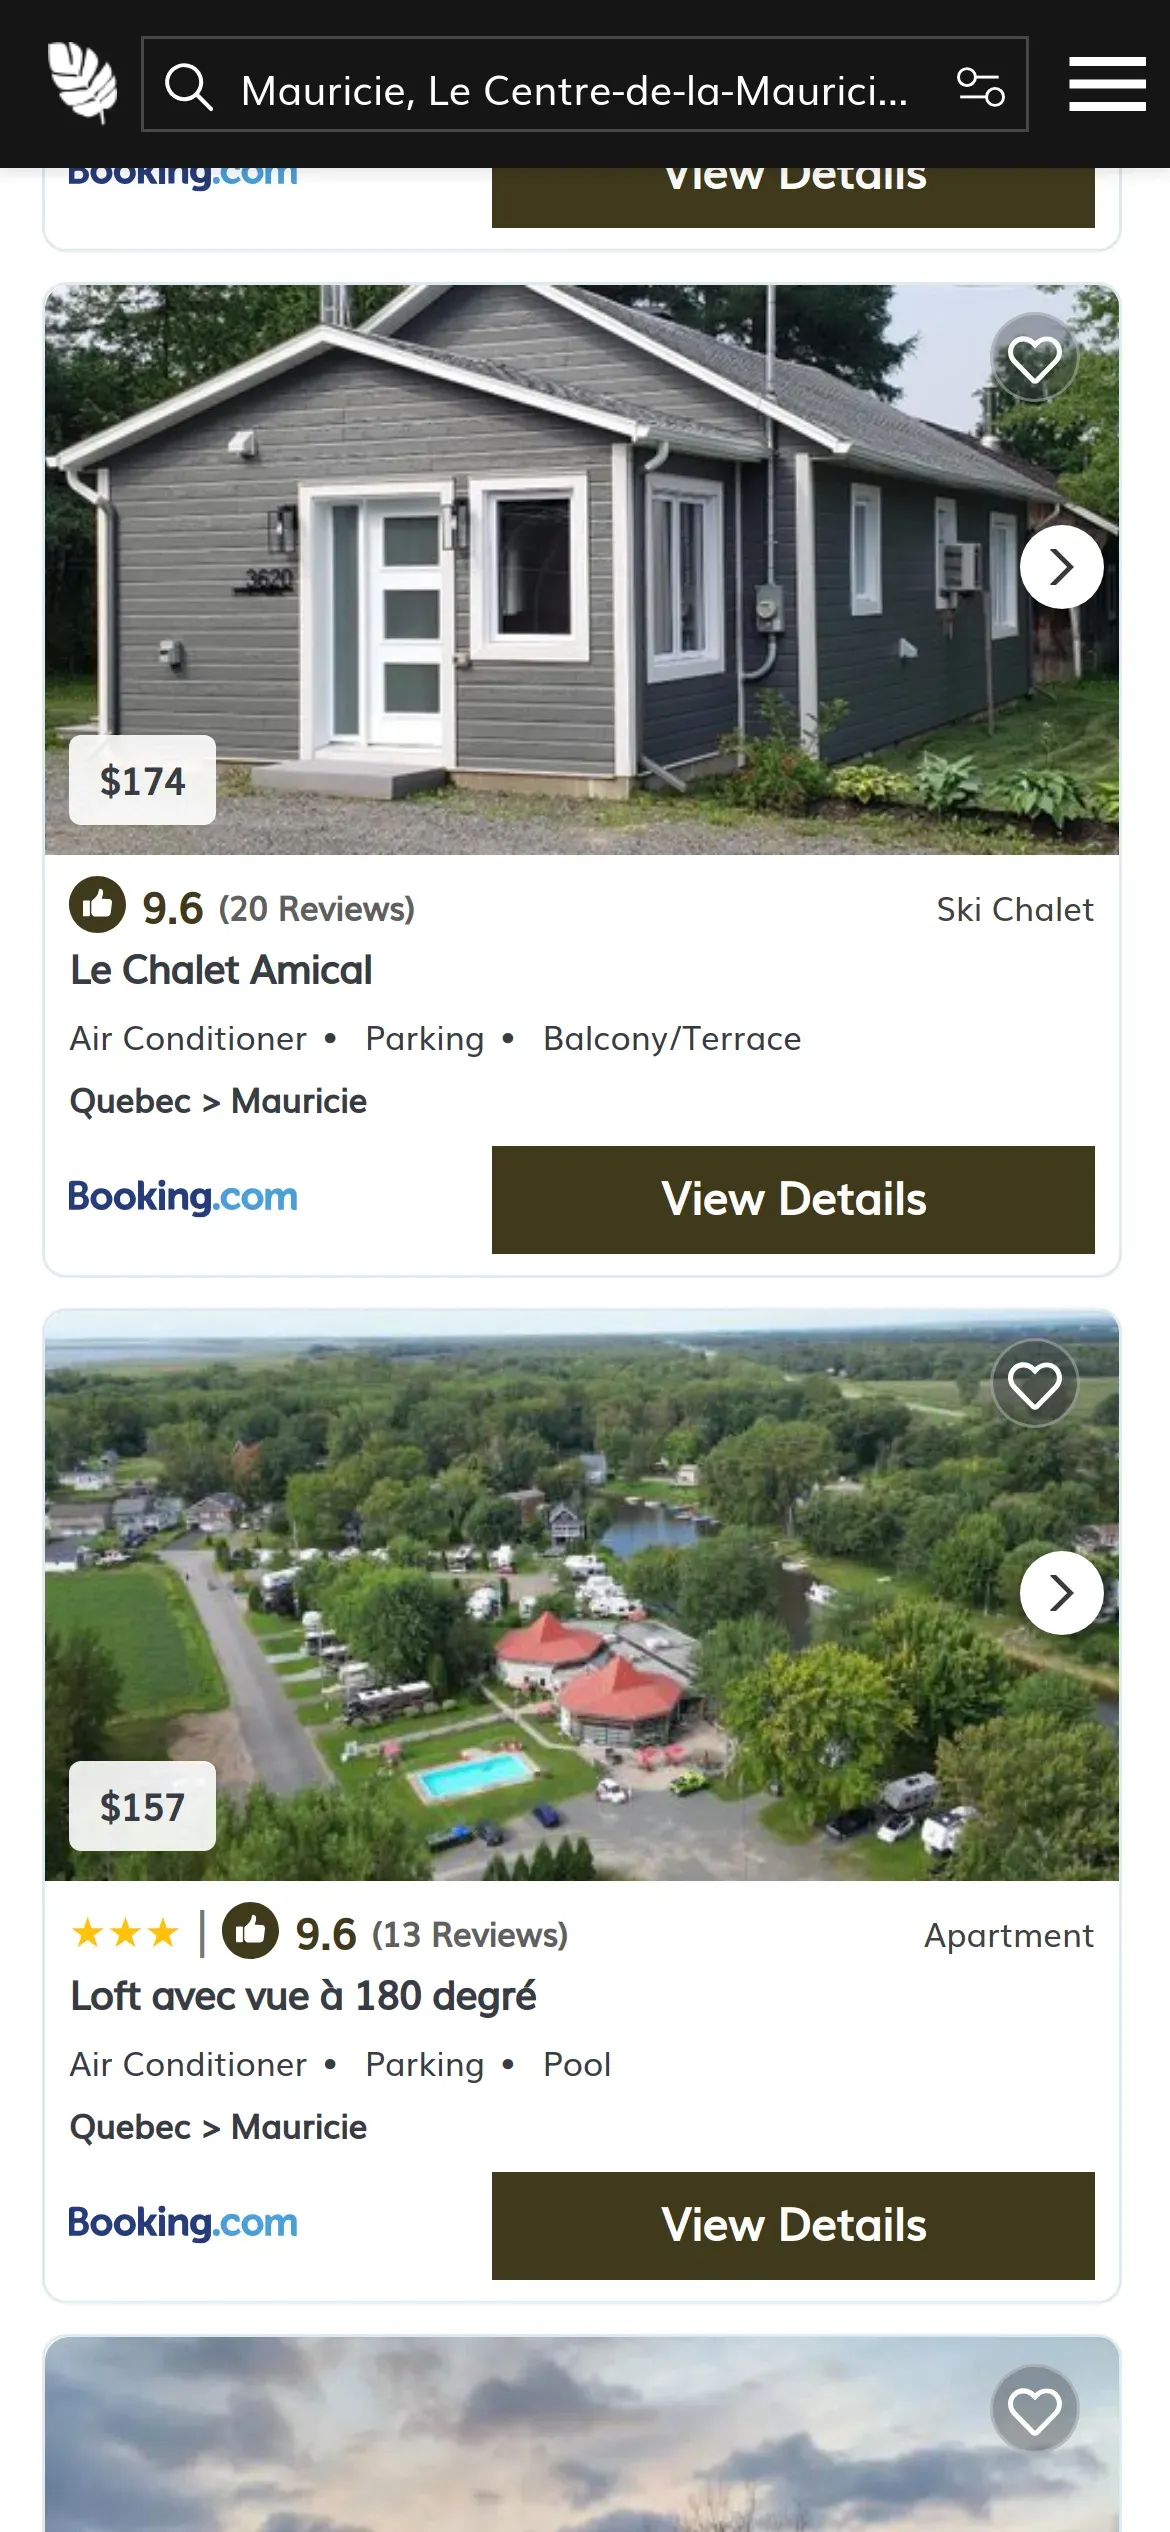Image resolution: width=1170 pixels, height=2532 pixels.
Task: Click the leaf logo home icon
Action: tap(83, 82)
